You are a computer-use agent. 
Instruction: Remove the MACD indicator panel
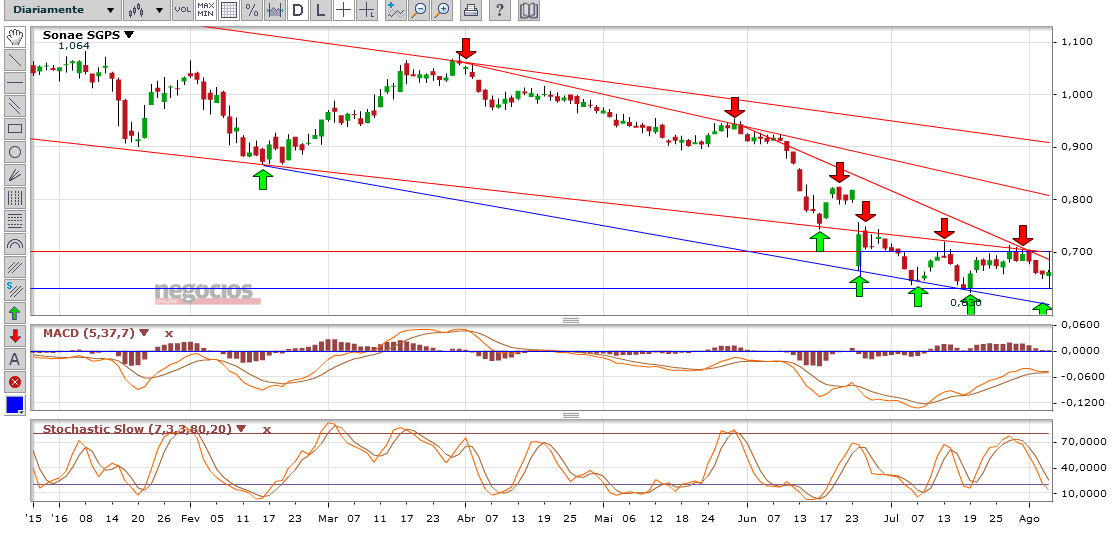tap(169, 332)
